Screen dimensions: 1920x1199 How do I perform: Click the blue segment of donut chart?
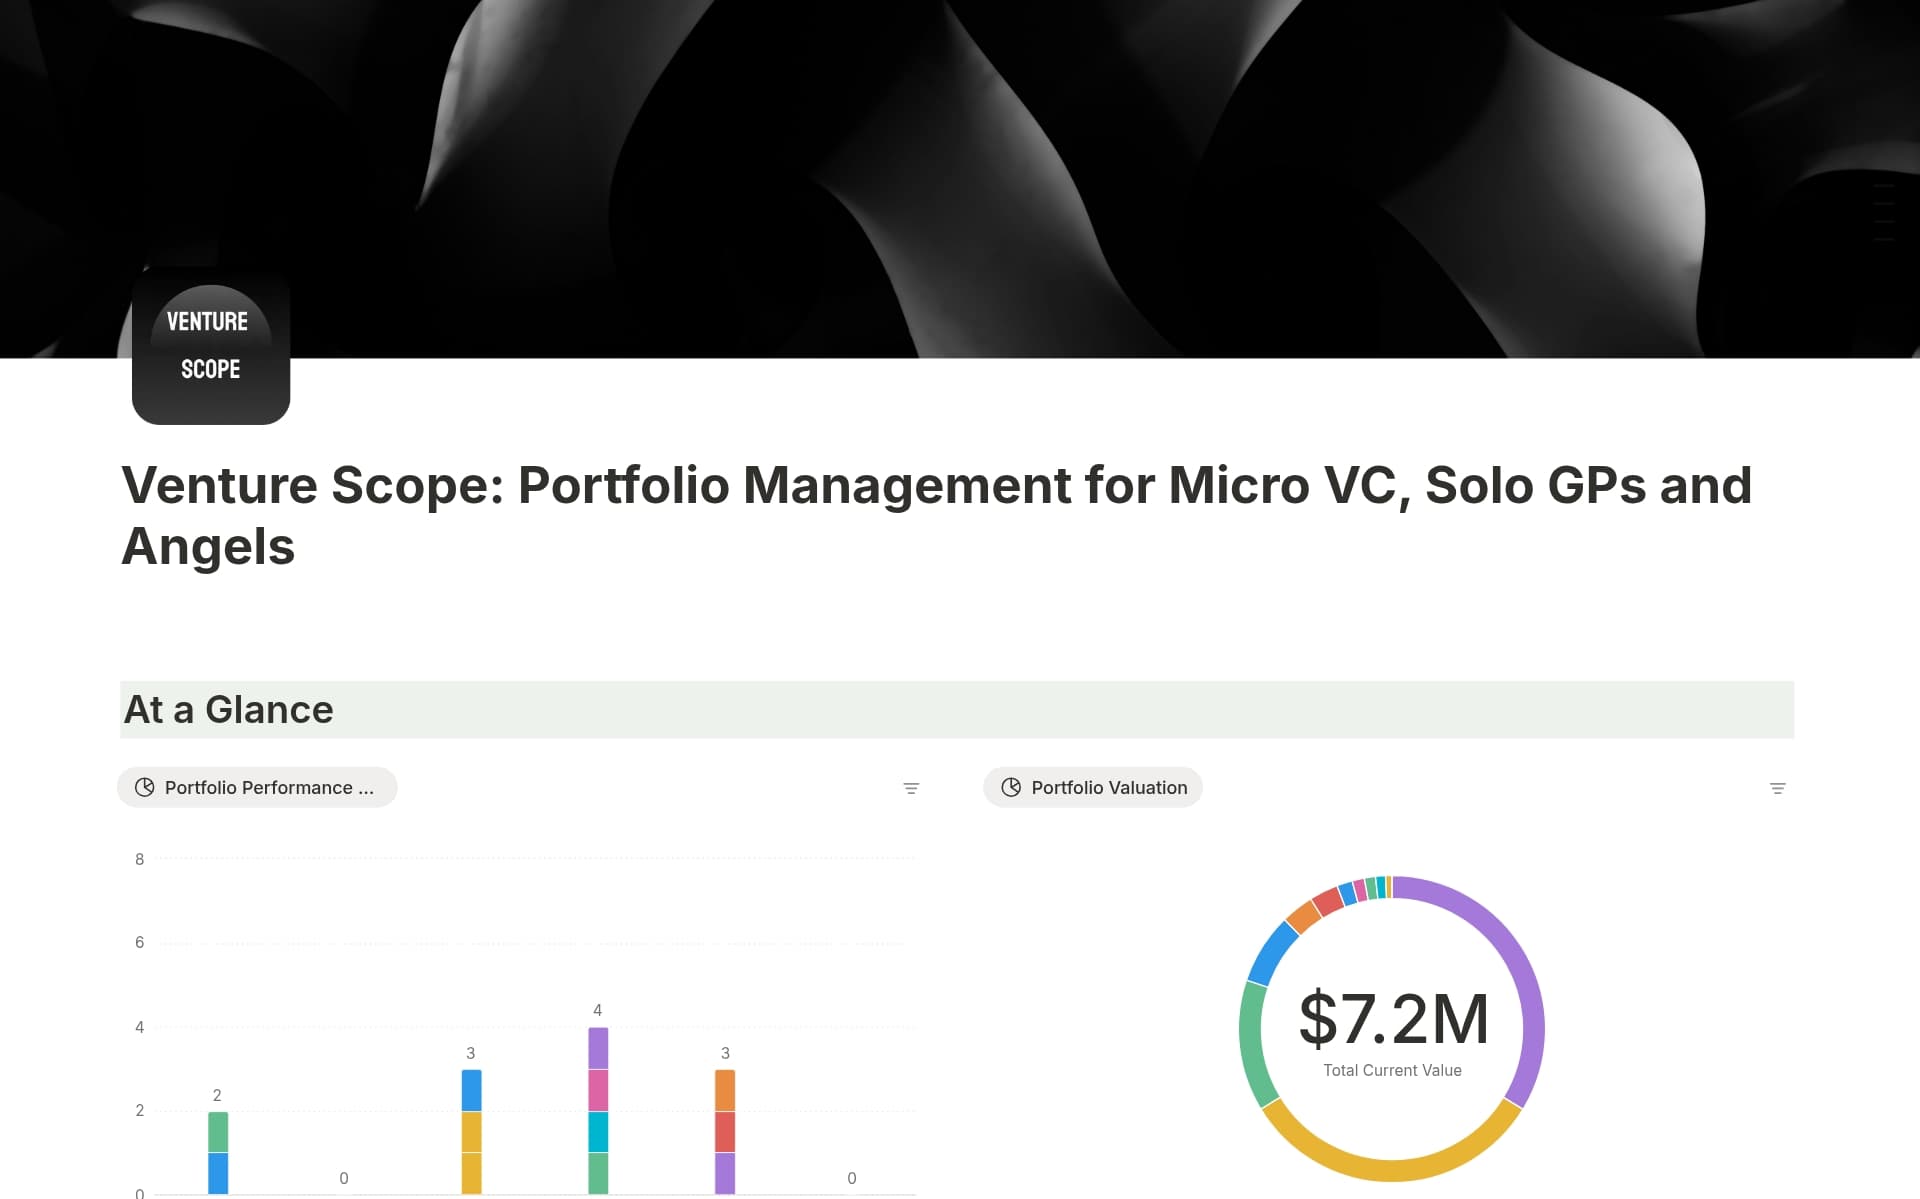[x=1272, y=953]
